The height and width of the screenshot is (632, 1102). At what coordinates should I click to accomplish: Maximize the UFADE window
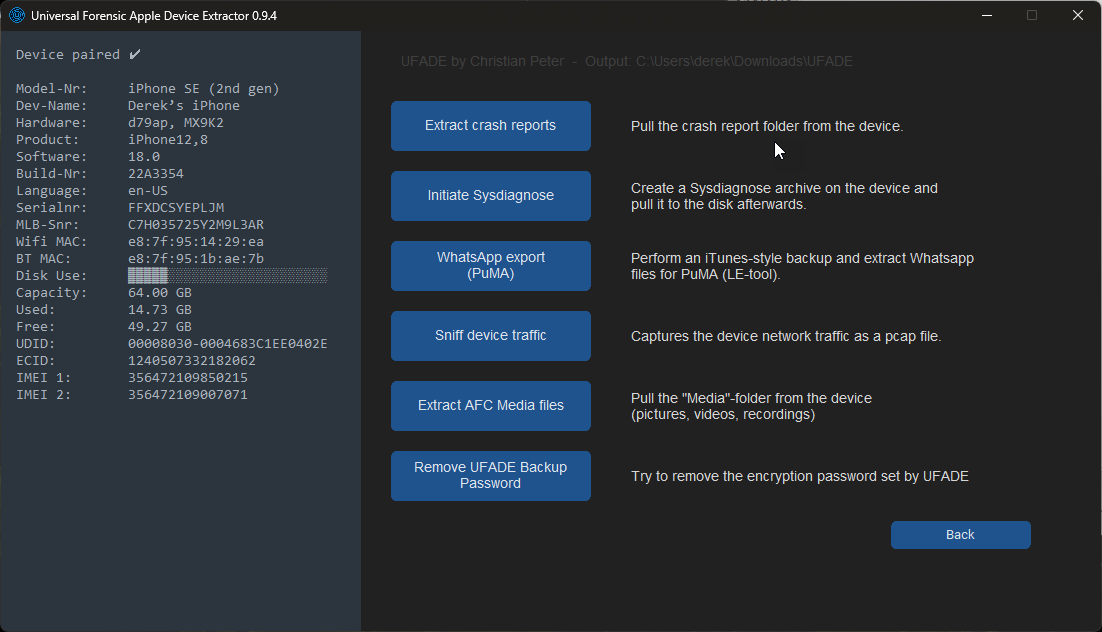(x=1031, y=16)
